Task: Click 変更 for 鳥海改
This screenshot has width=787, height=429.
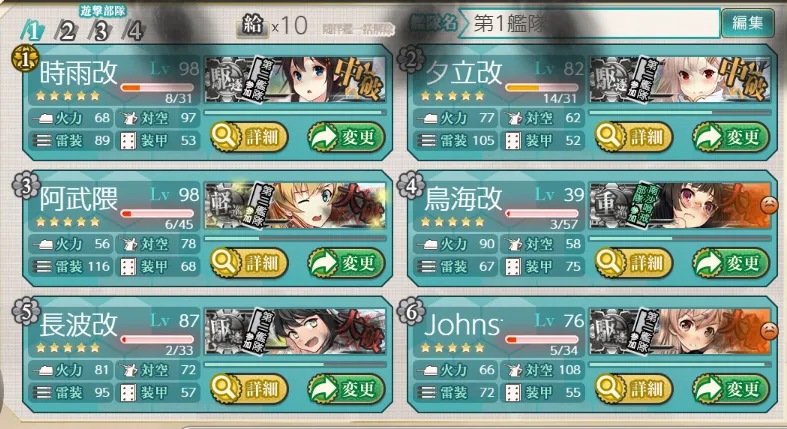Action: (x=731, y=262)
